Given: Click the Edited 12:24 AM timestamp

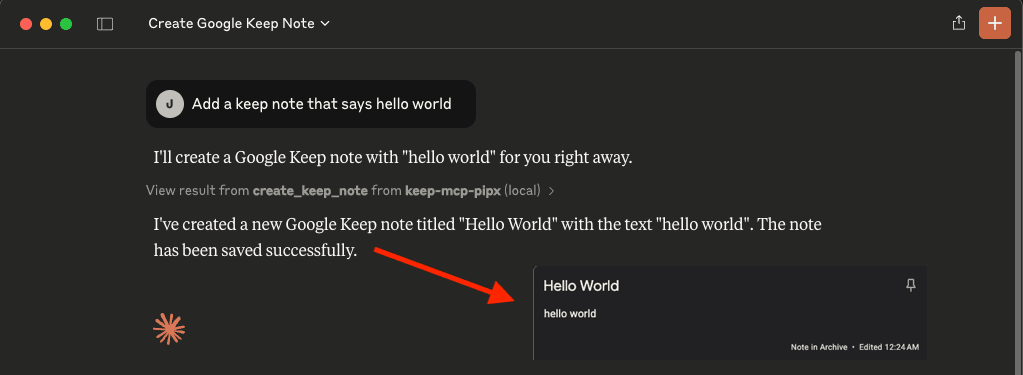Looking at the screenshot, I should coord(889,347).
